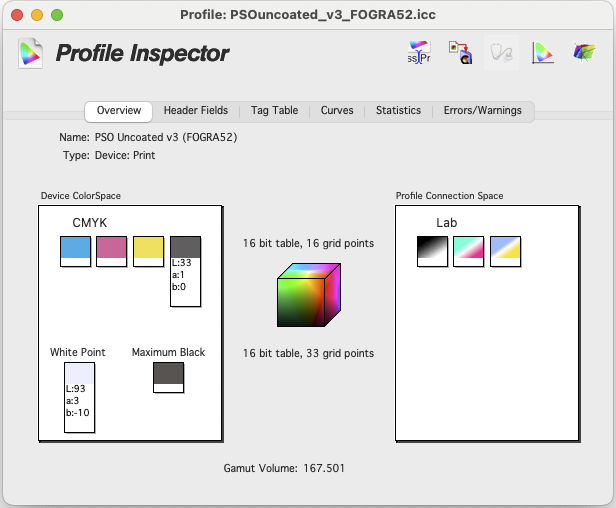Click the White Point swatch
This screenshot has height=508, width=616.
[x=79, y=397]
